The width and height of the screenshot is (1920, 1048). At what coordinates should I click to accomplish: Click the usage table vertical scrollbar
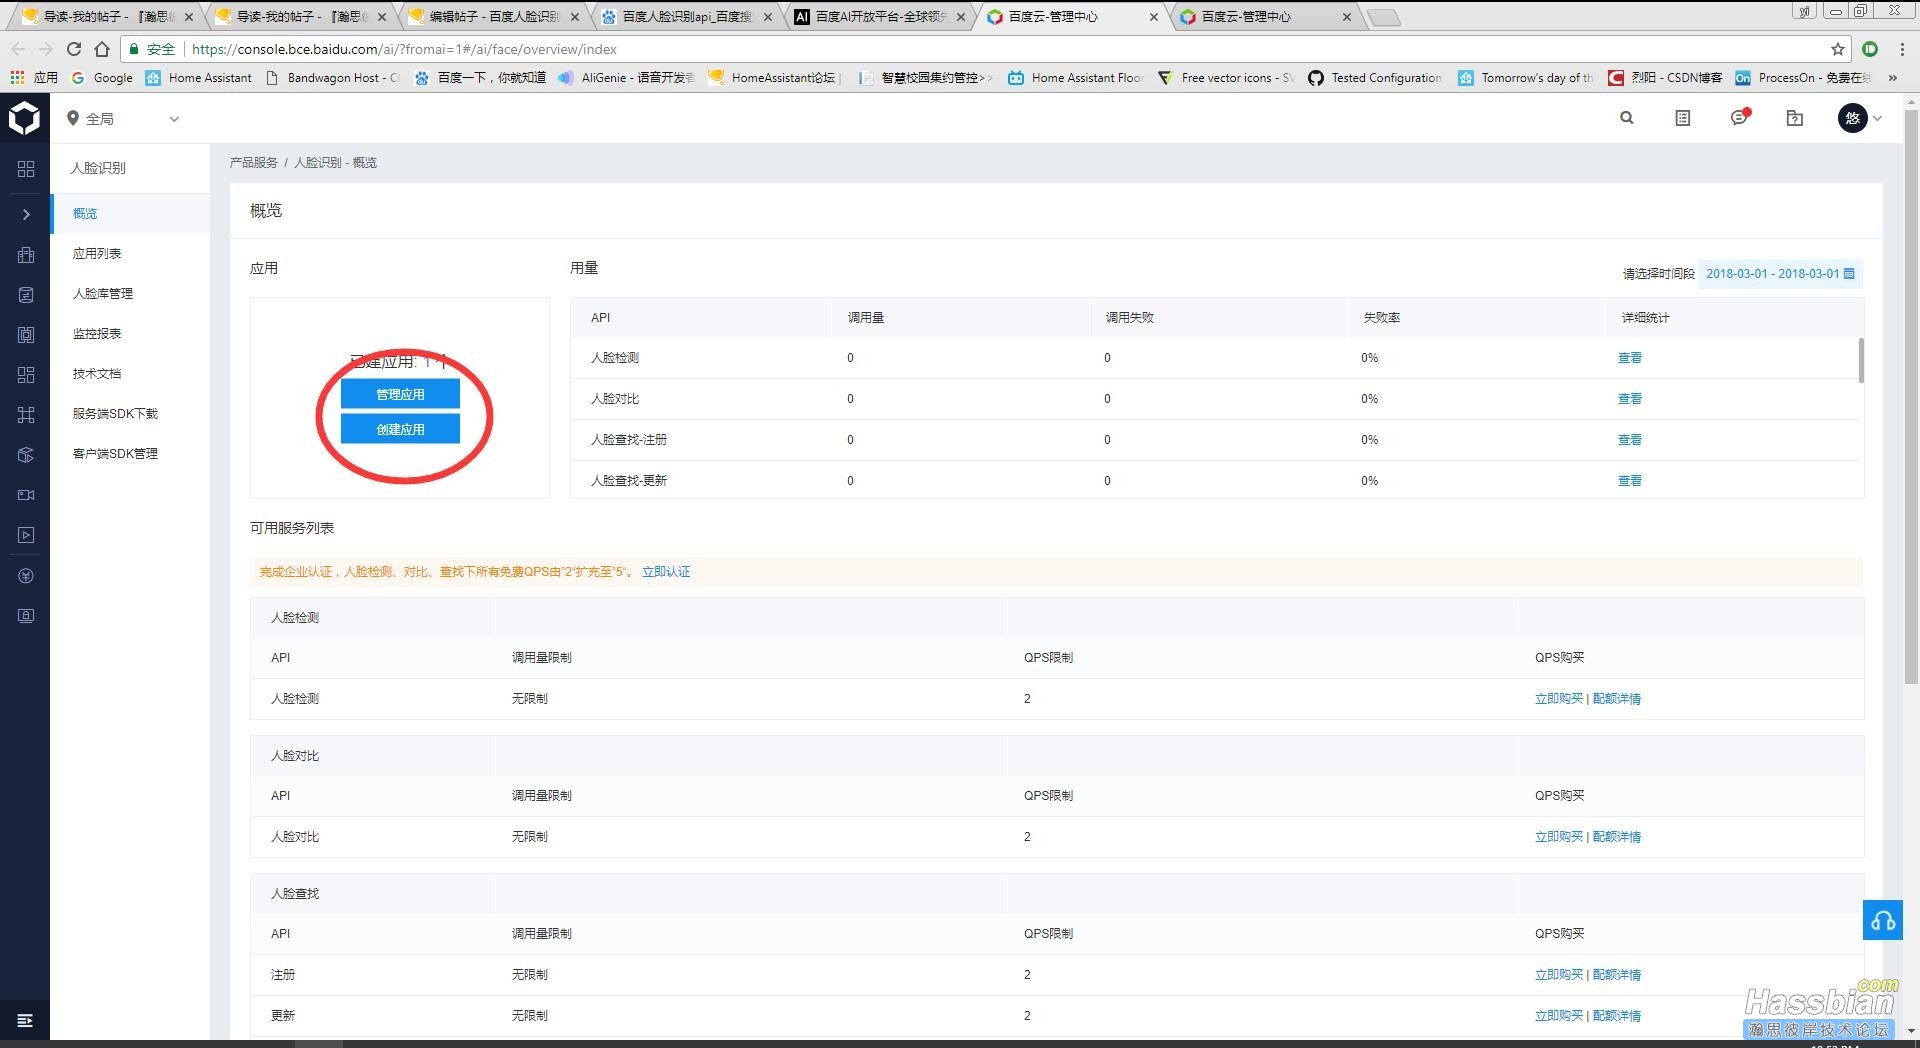pos(1861,360)
